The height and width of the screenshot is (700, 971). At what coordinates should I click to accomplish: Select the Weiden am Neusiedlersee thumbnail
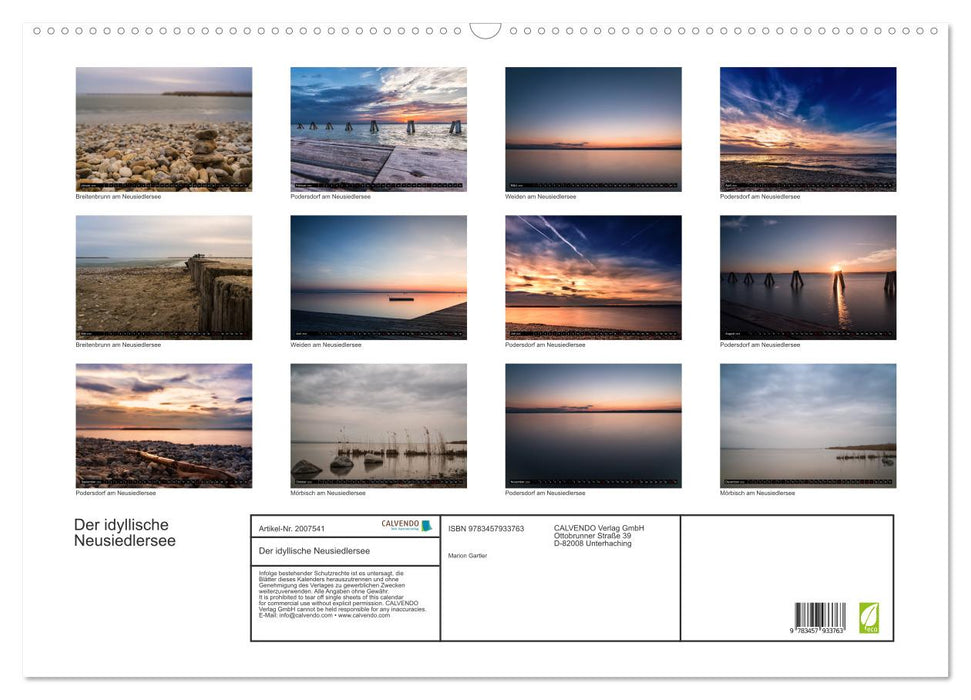(592, 125)
